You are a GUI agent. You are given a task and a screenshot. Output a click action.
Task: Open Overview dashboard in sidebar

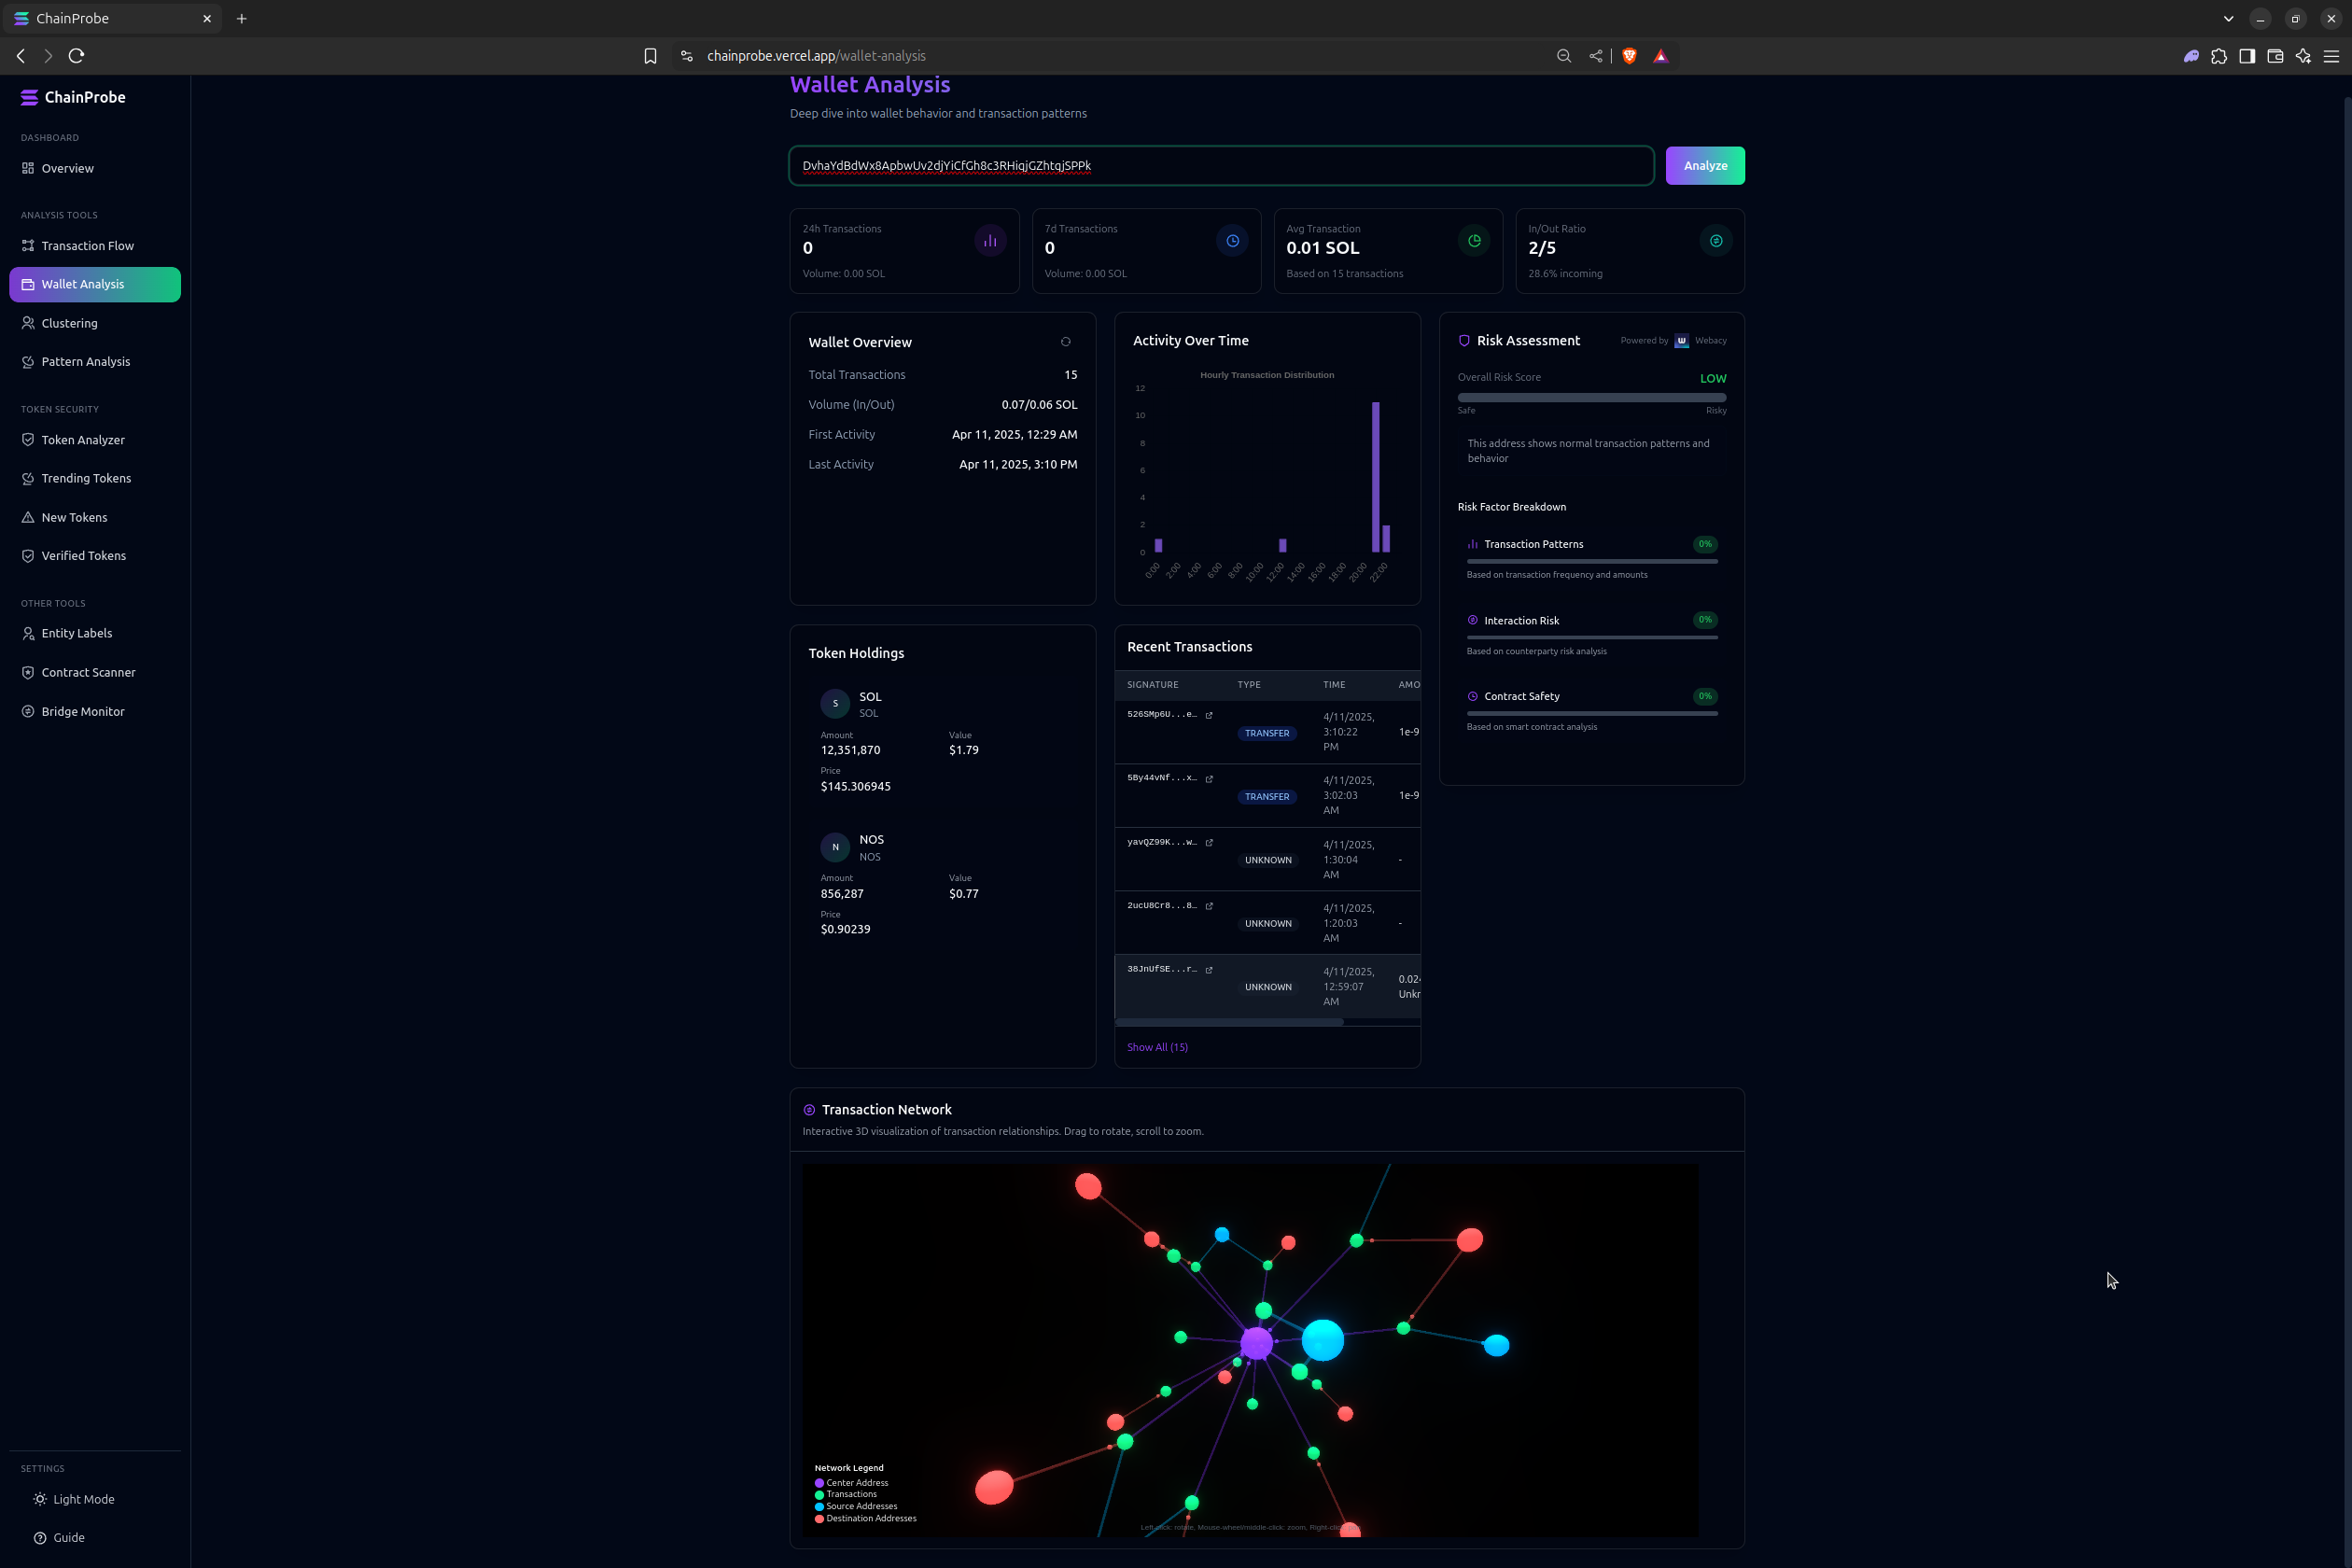95,168
